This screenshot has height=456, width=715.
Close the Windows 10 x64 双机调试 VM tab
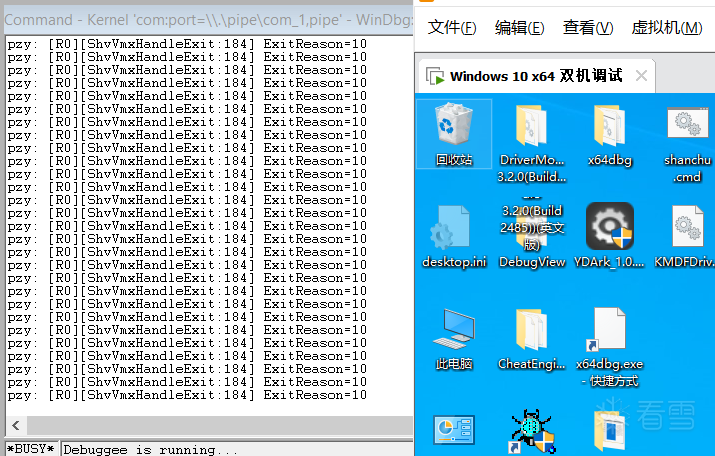(641, 76)
